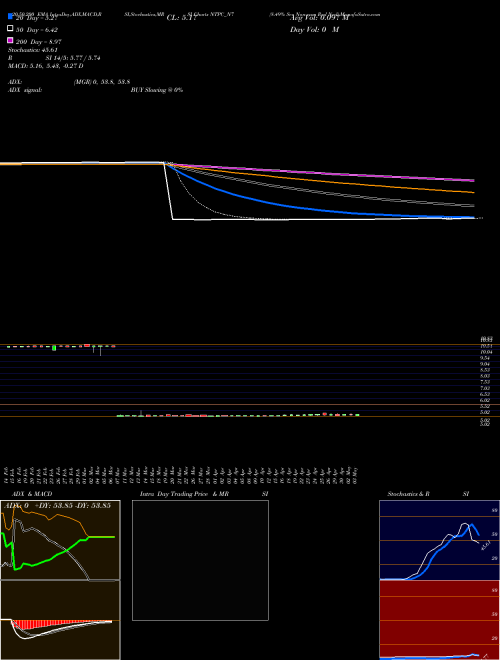
Task: Click the 'Avg Vol: 0.097 M' readout
Action: tap(319, 18)
